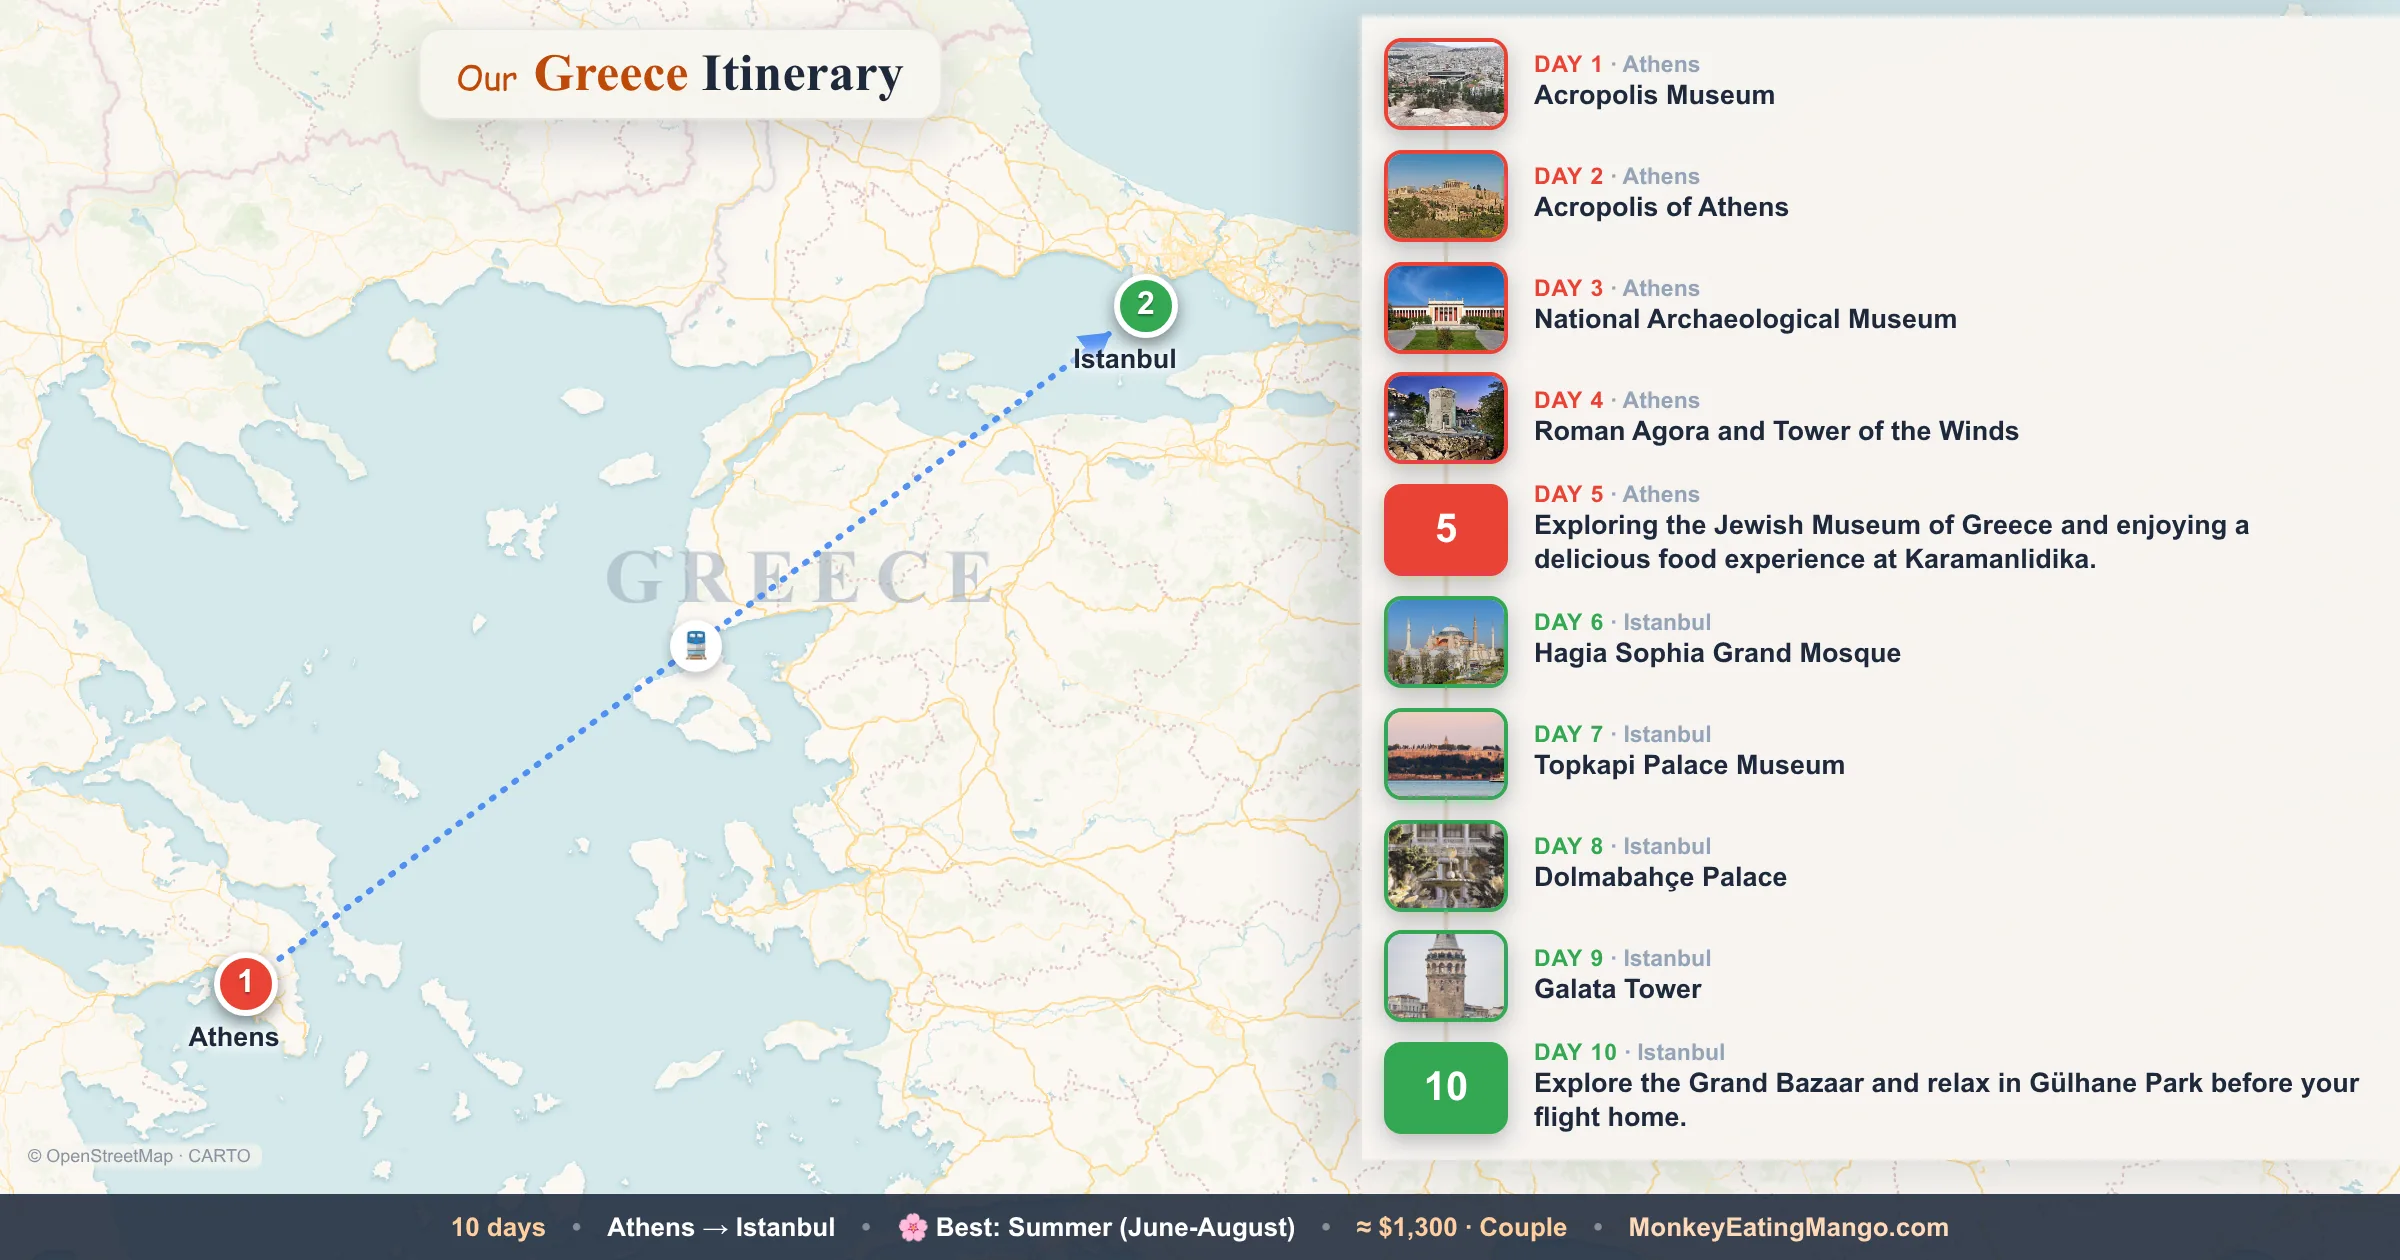Viewport: 2400px width, 1260px height.
Task: Open the Roman Agora Tower of Winds thumbnail
Action: pos(1446,418)
